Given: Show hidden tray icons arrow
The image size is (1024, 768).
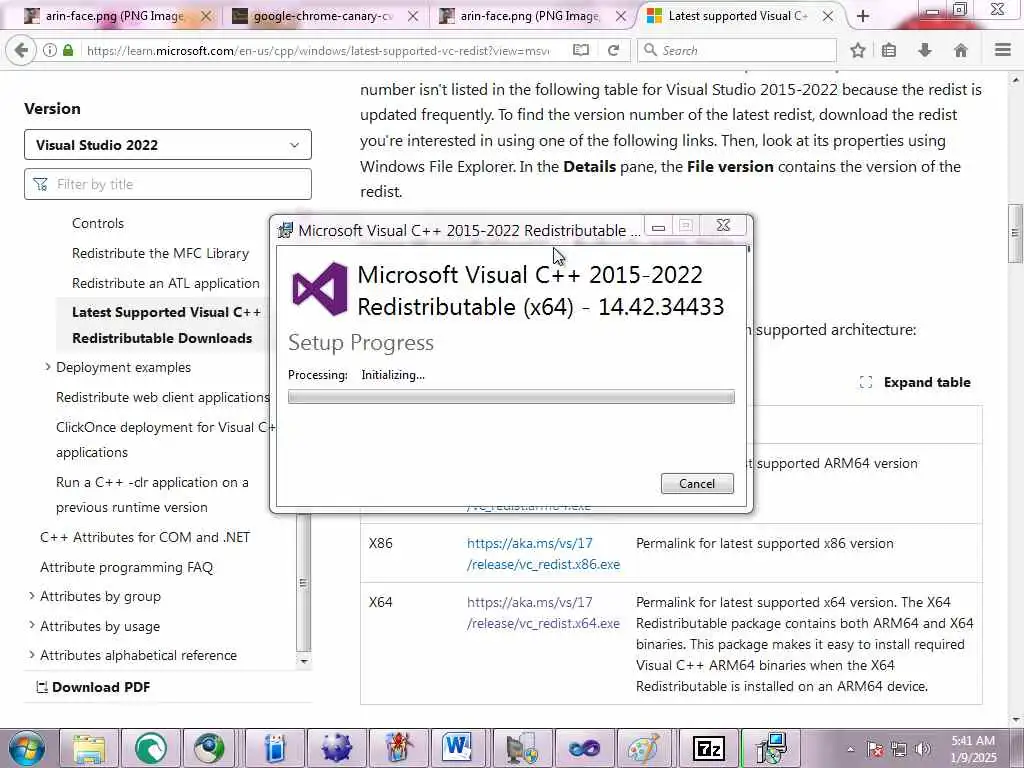Looking at the screenshot, I should point(850,749).
